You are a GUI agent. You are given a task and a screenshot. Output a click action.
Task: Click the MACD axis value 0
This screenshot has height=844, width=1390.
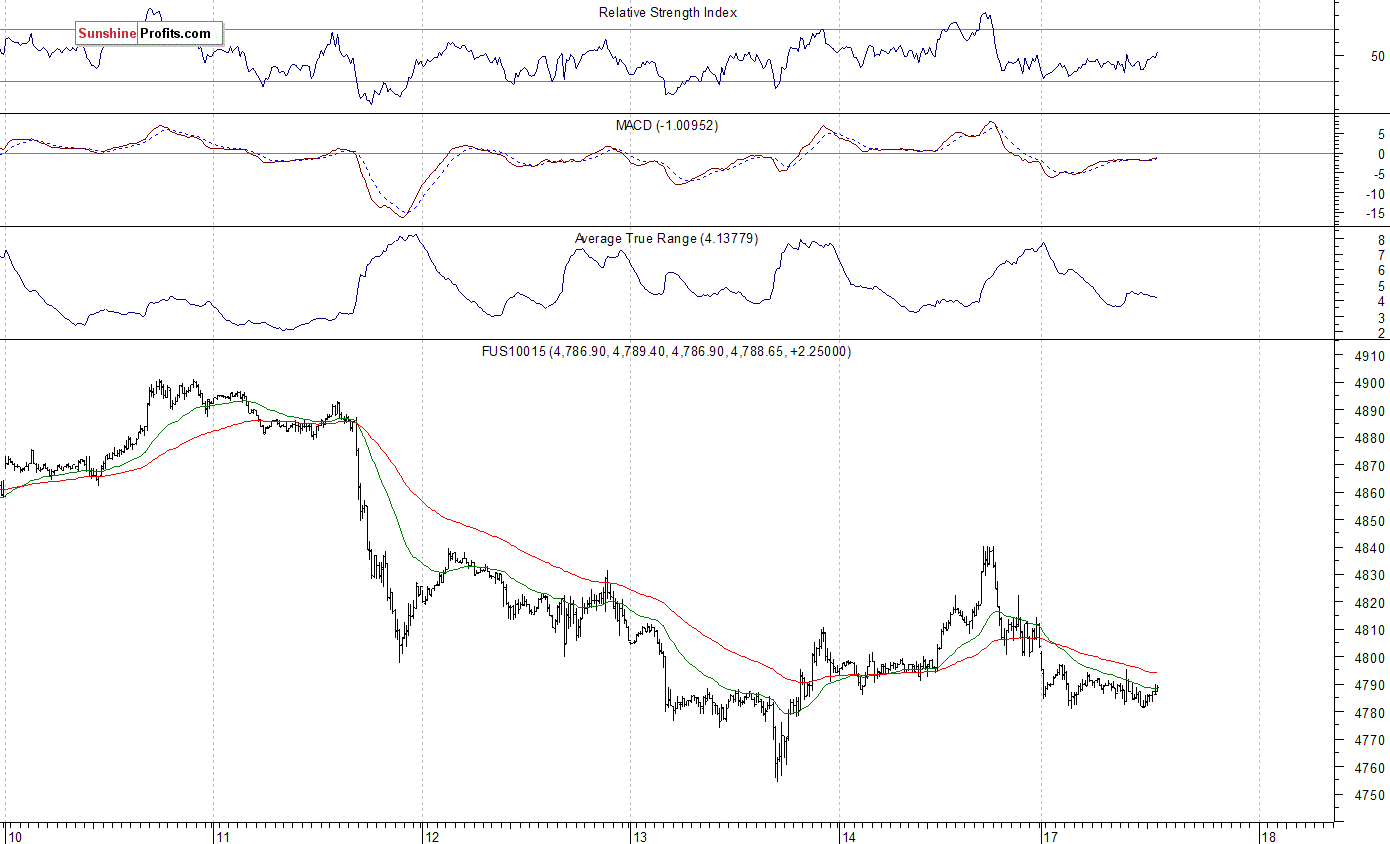(1381, 154)
